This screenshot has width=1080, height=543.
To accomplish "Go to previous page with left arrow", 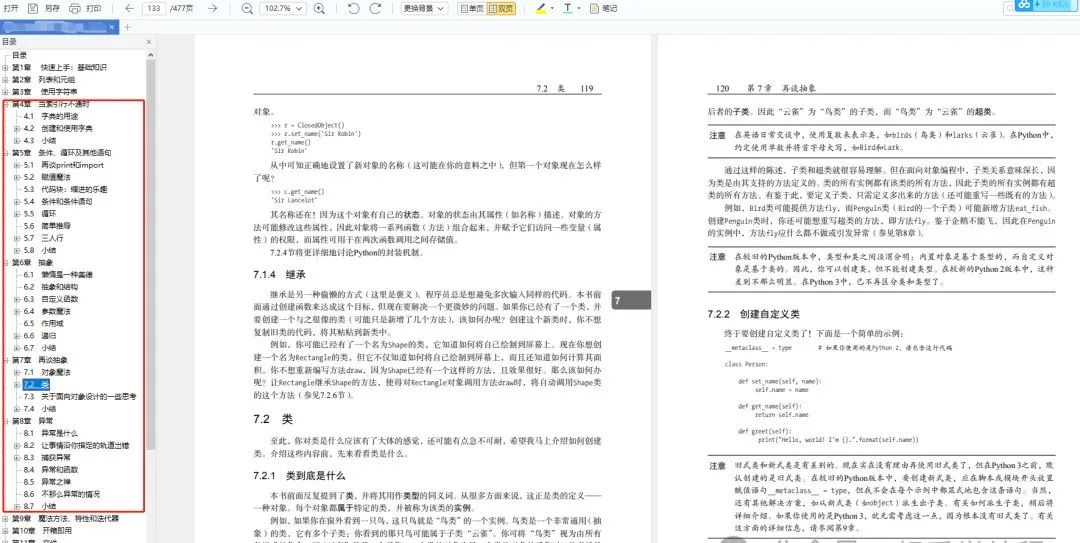I will tap(129, 8).
